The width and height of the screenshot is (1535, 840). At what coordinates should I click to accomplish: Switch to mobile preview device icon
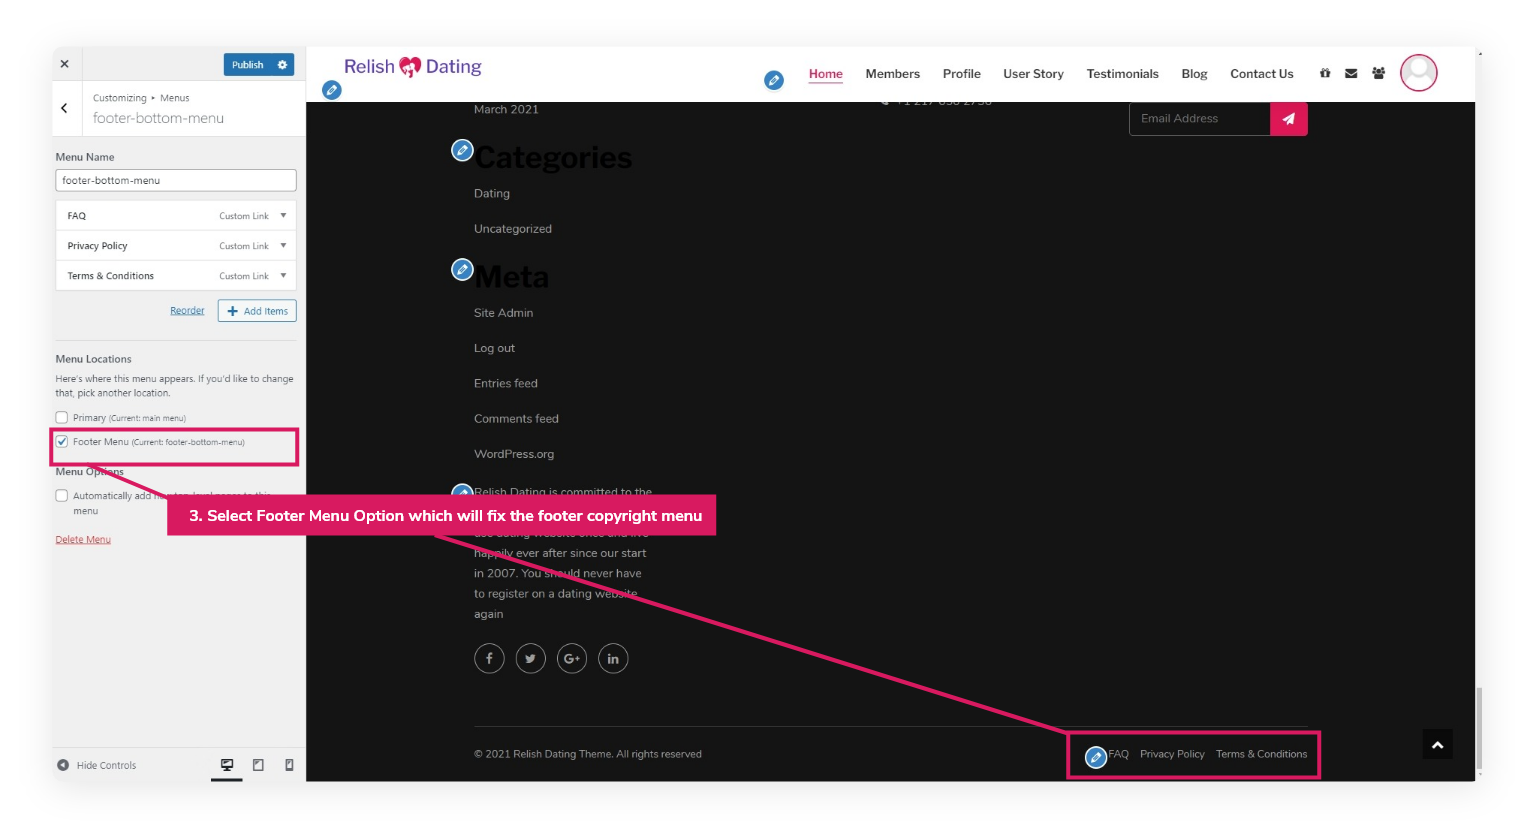coord(289,765)
